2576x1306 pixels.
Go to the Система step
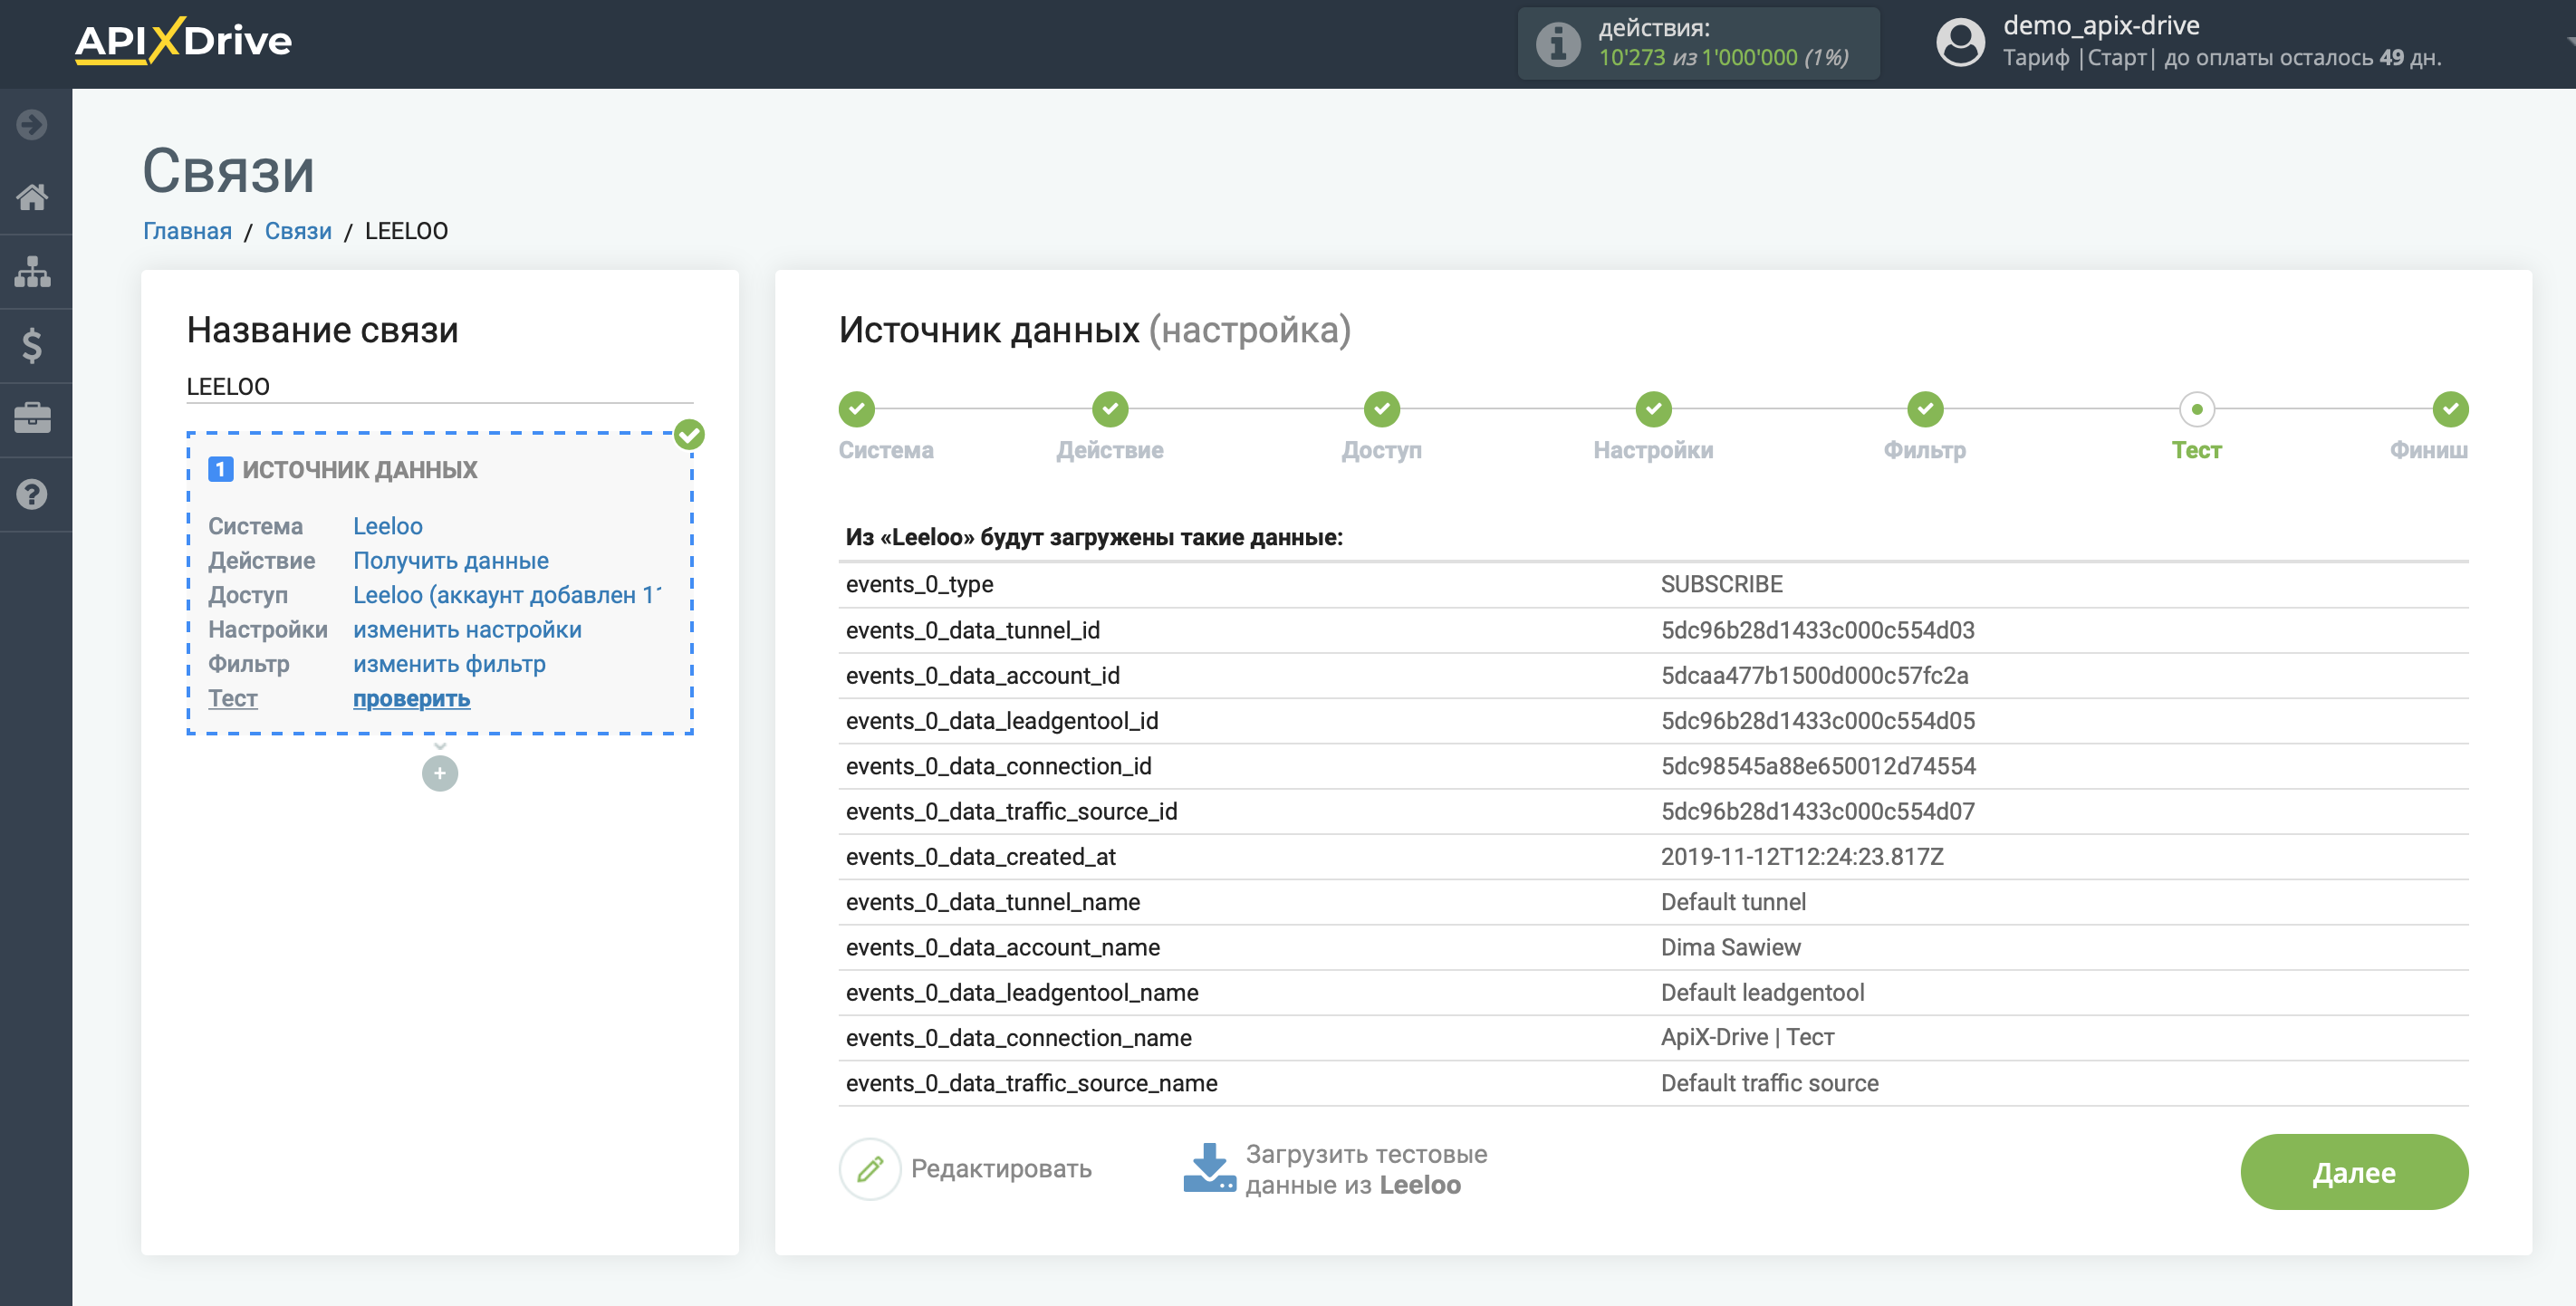tap(856, 409)
